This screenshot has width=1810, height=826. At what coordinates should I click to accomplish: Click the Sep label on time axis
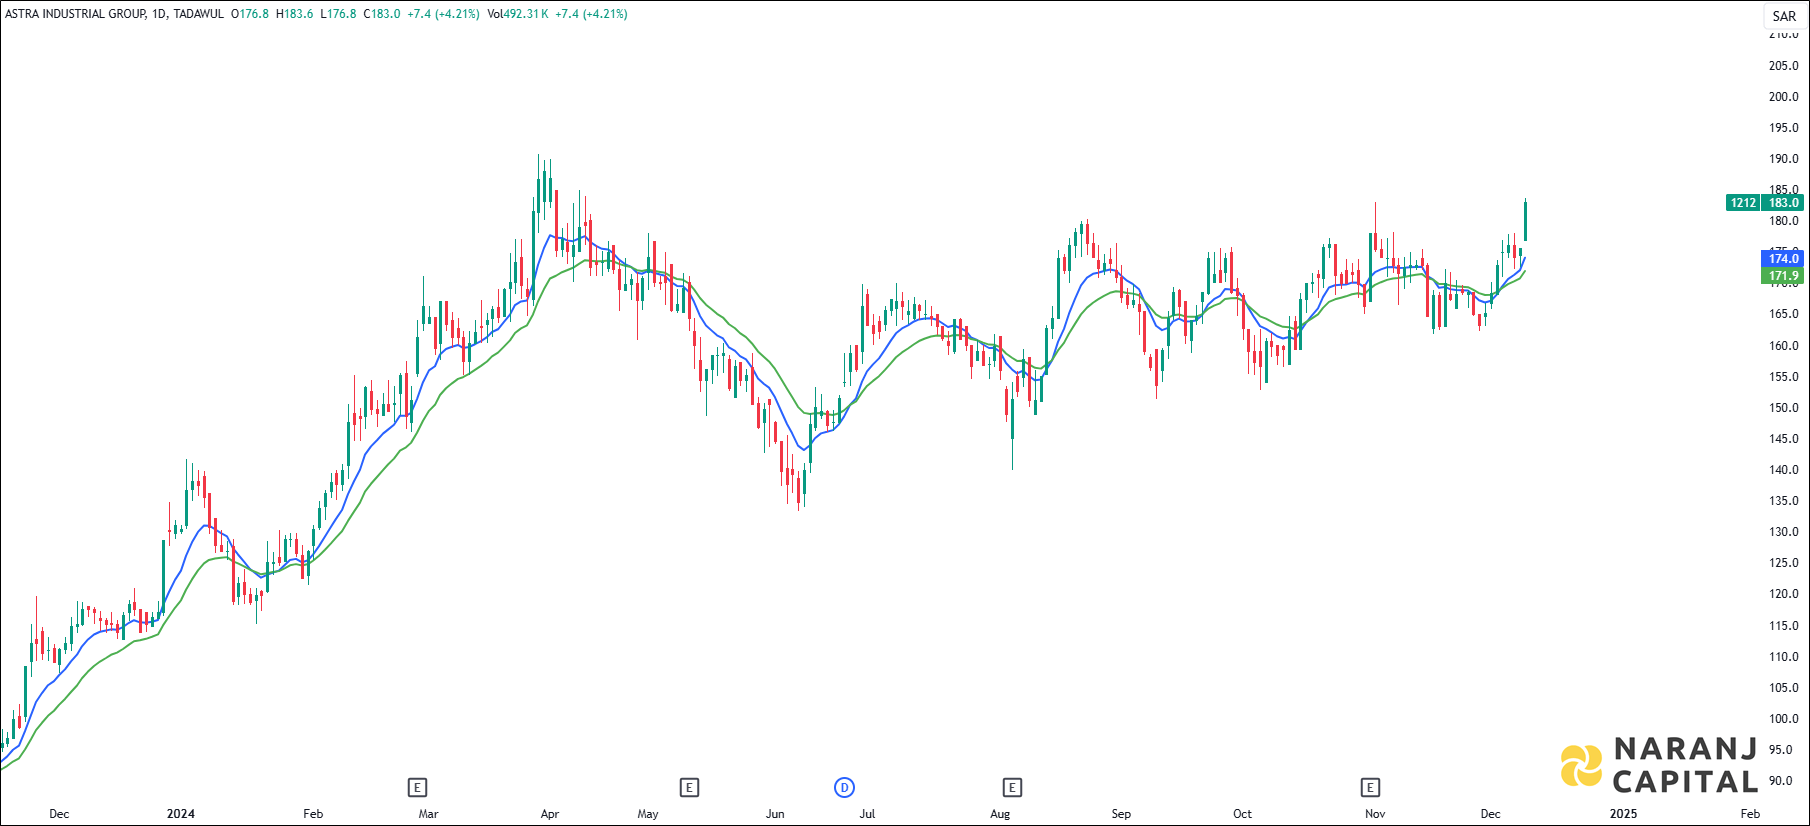click(1121, 813)
